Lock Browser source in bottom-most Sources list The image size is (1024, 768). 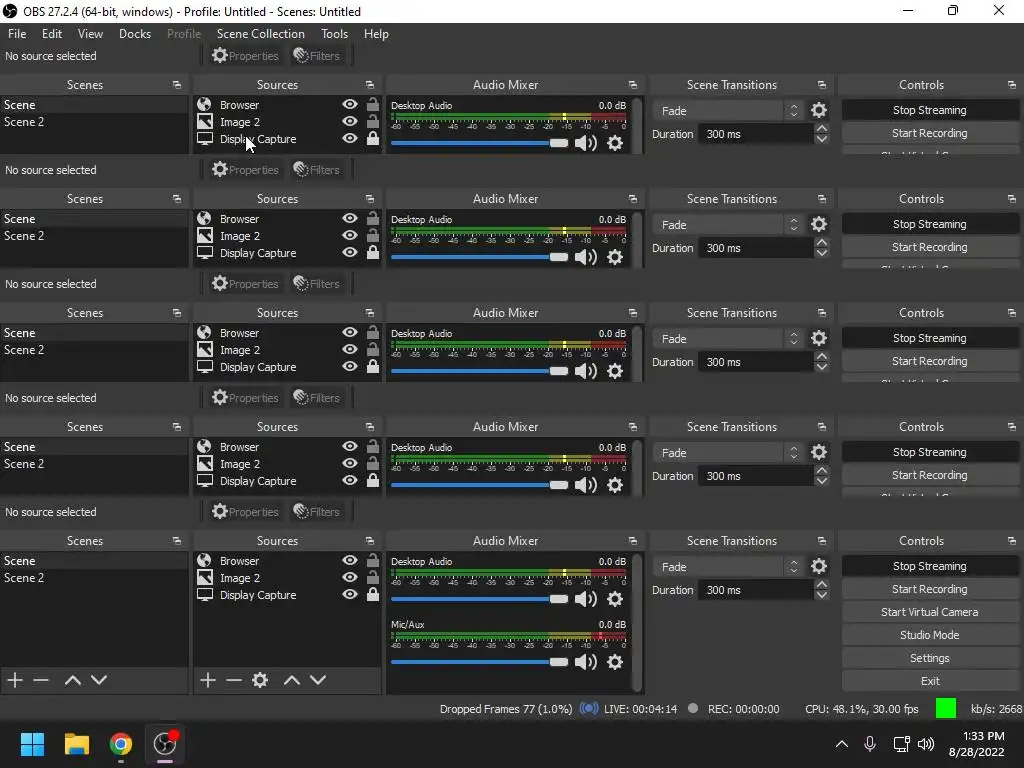[373, 560]
